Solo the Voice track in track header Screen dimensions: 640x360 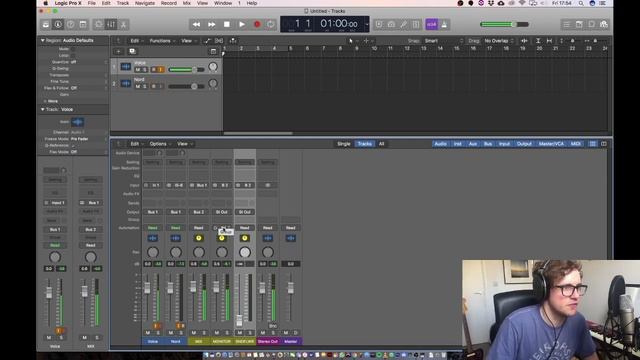(144, 70)
